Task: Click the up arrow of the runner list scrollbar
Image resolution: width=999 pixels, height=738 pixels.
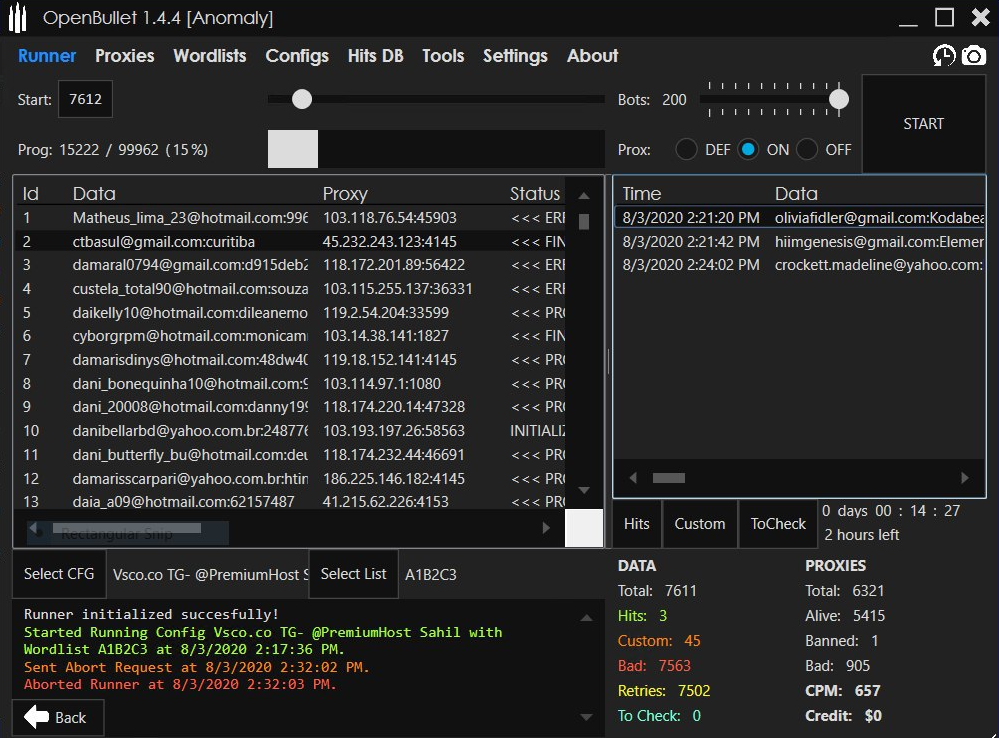Action: coord(584,196)
